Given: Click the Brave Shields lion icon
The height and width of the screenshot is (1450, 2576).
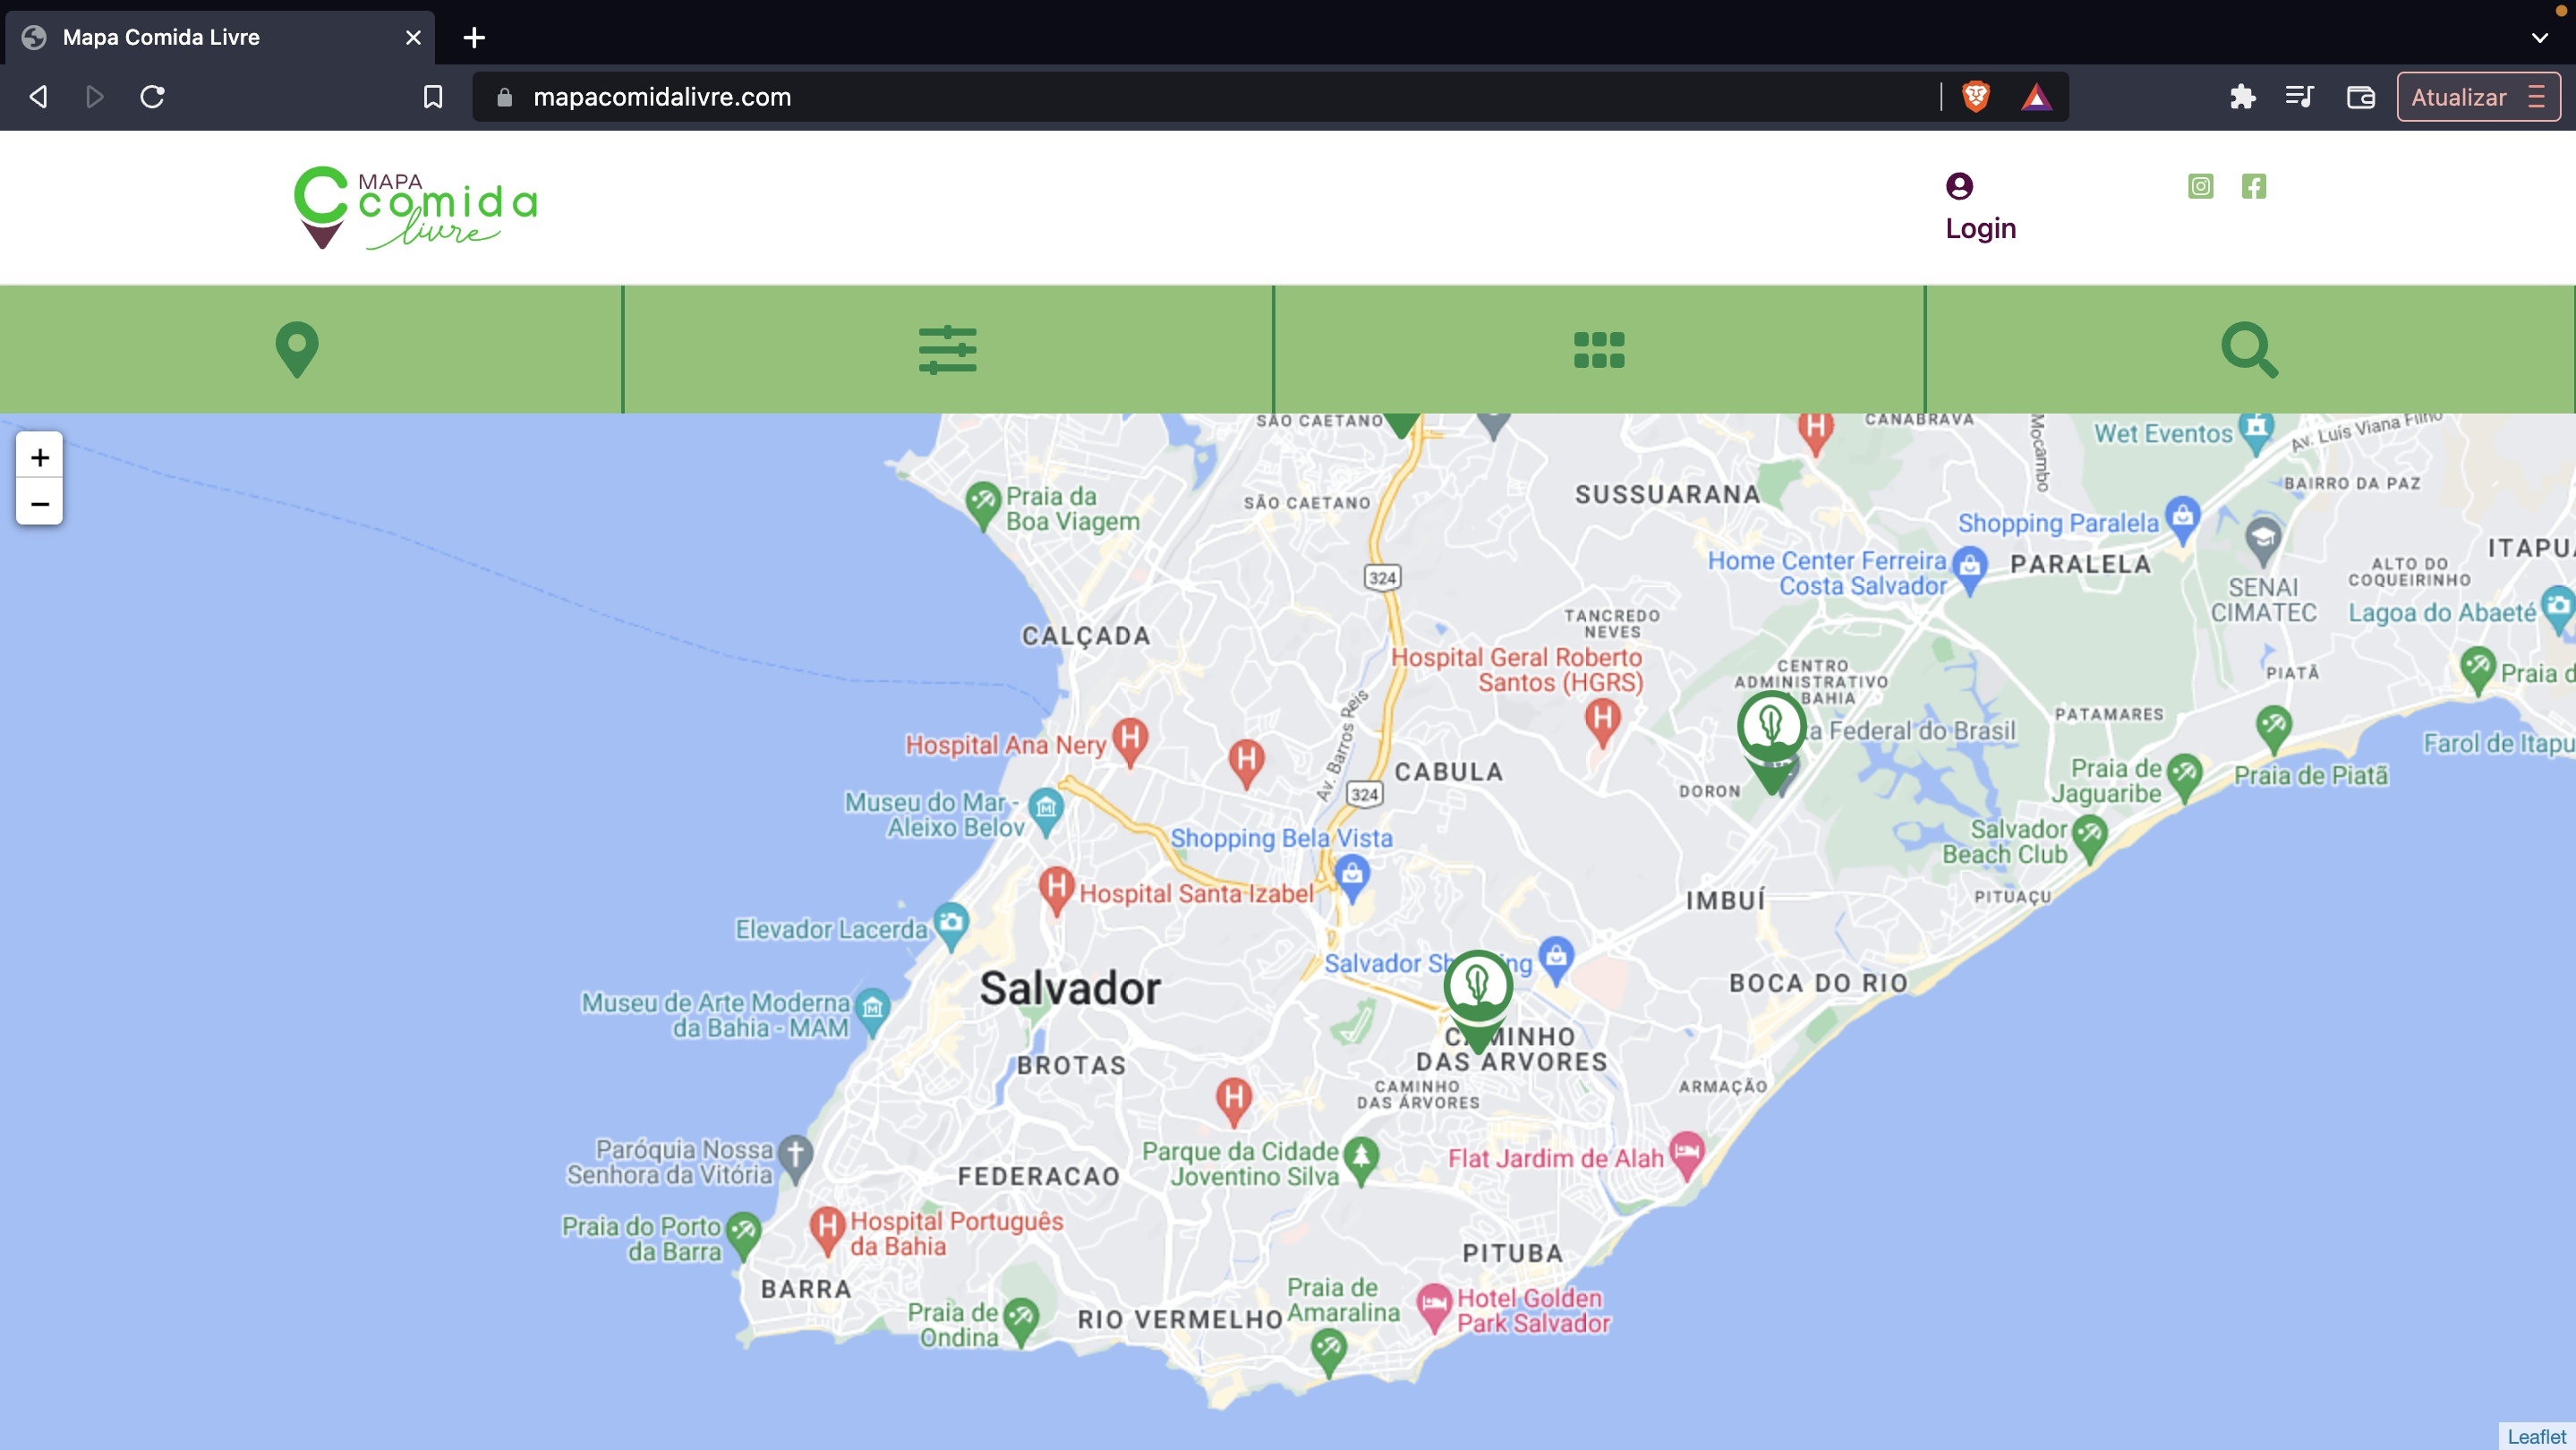Looking at the screenshot, I should [1975, 97].
